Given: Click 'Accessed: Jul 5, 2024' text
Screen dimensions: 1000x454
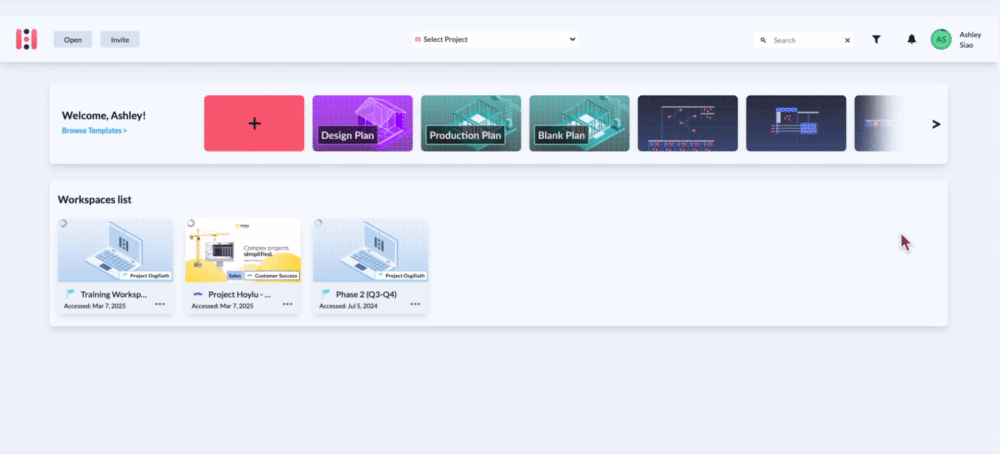Looking at the screenshot, I should pyautogui.click(x=350, y=306).
